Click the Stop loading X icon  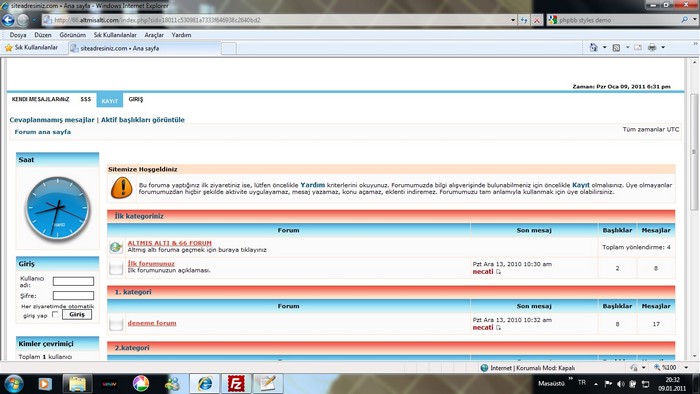[x=537, y=20]
